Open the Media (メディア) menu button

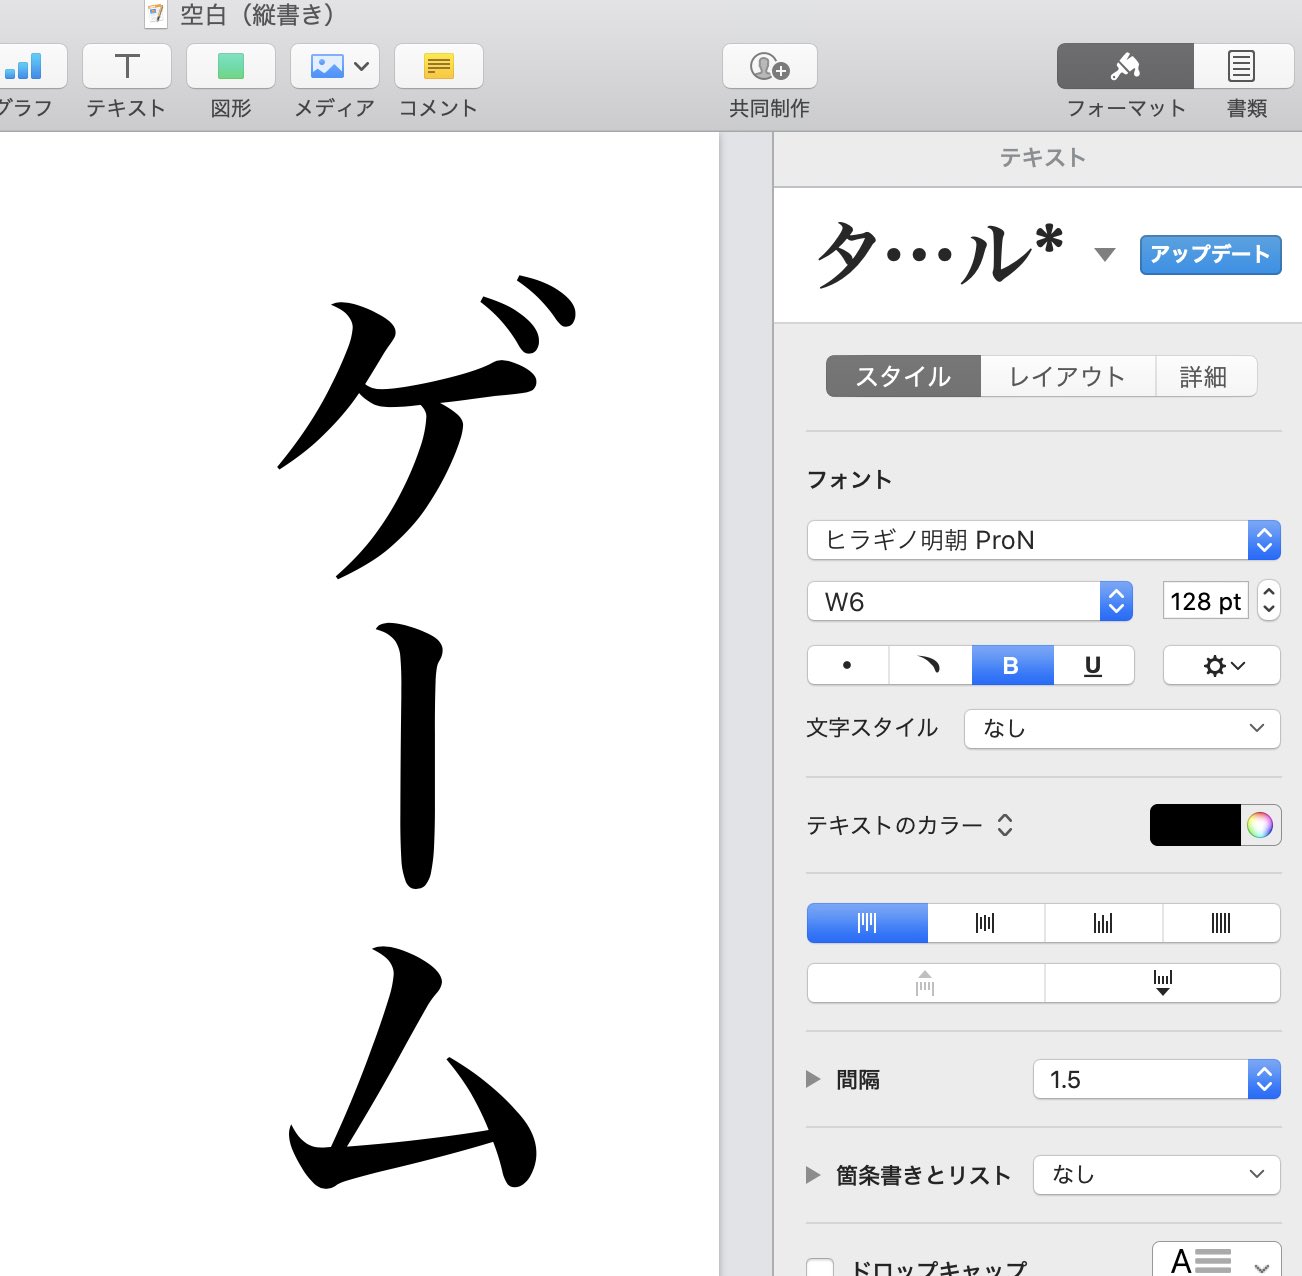(x=335, y=67)
